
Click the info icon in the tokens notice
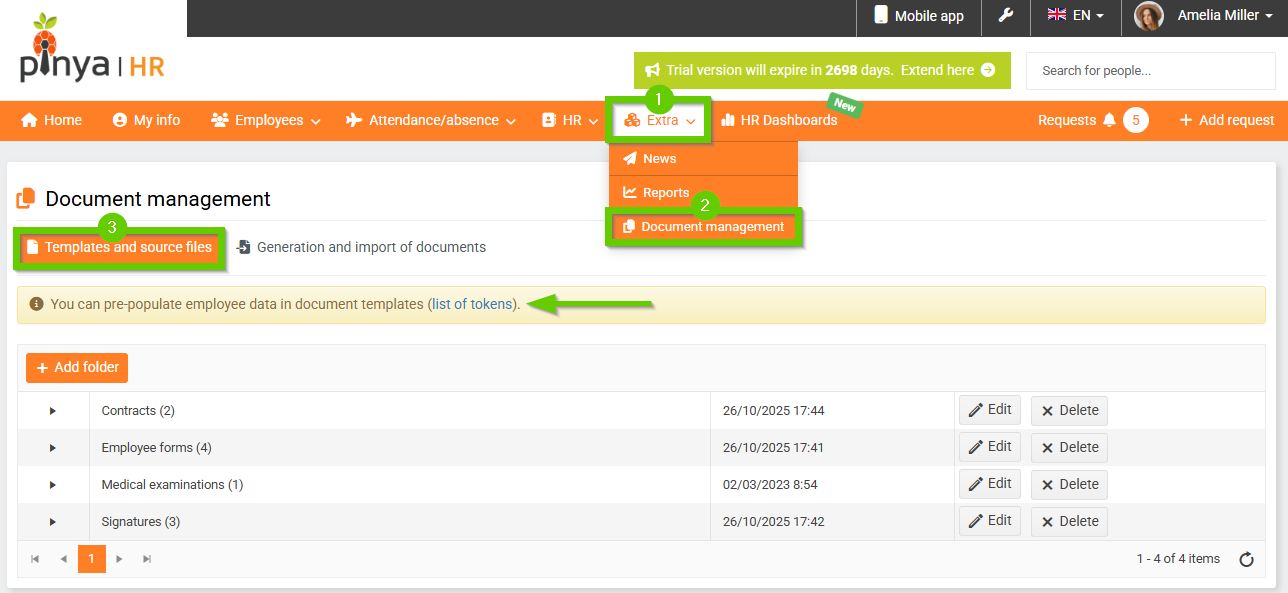point(37,304)
